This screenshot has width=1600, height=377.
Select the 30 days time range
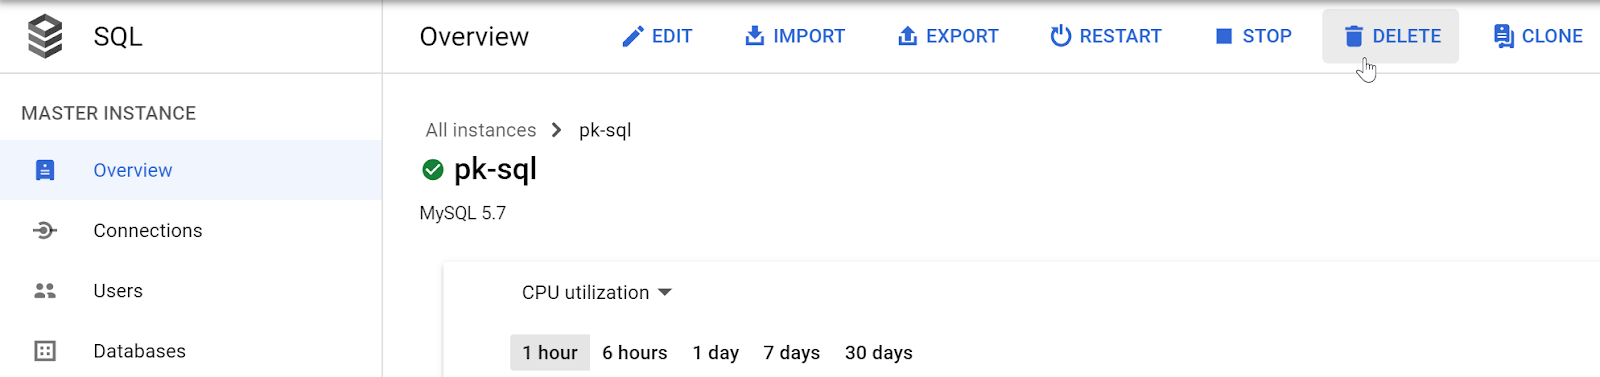coord(879,352)
